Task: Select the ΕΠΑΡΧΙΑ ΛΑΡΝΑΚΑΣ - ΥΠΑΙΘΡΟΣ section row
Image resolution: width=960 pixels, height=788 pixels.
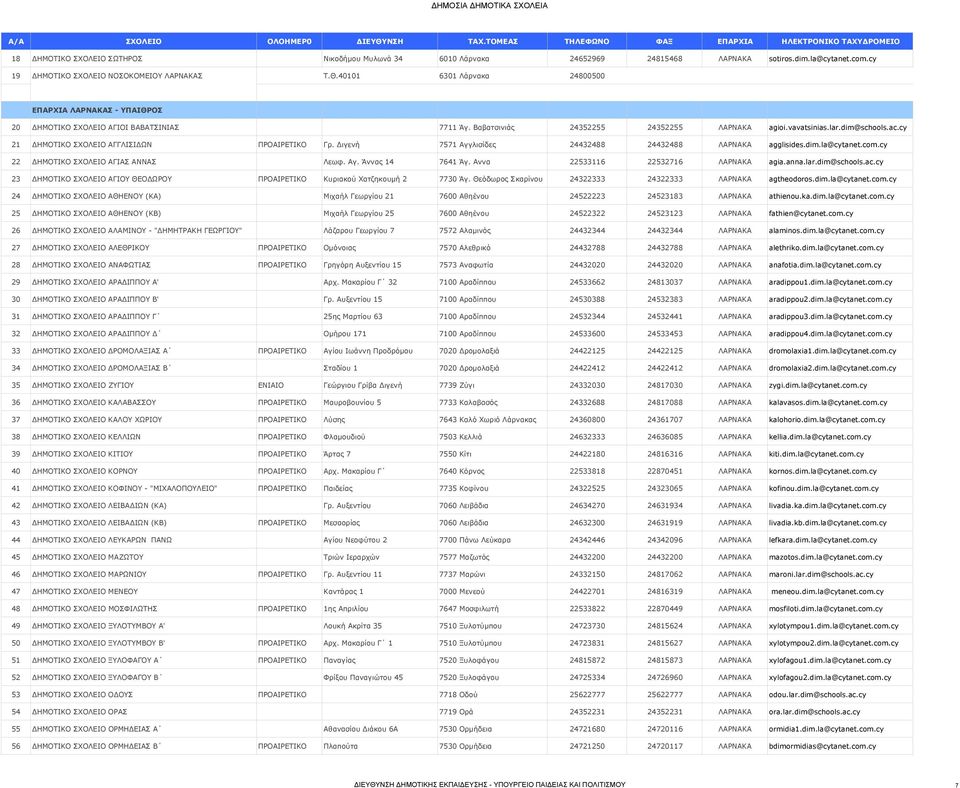Action: click(x=457, y=110)
